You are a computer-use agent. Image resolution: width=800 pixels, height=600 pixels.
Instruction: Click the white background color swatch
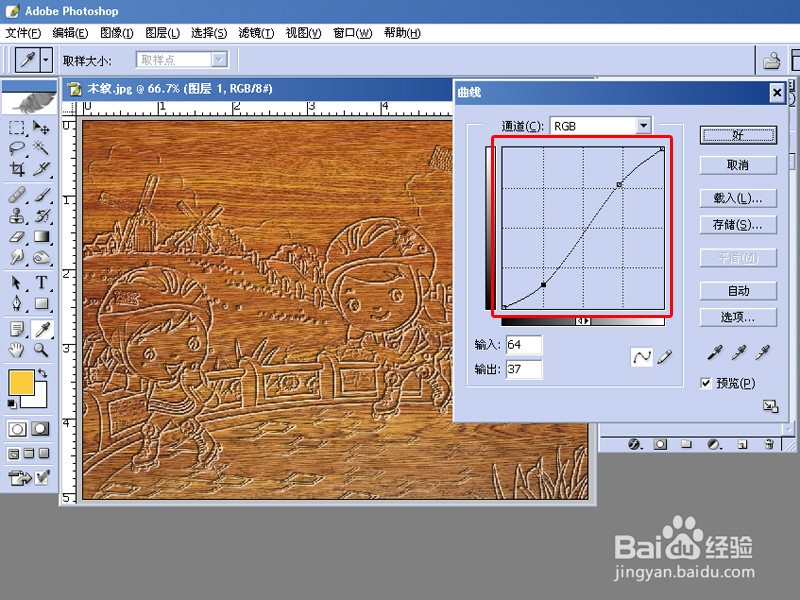coord(40,399)
